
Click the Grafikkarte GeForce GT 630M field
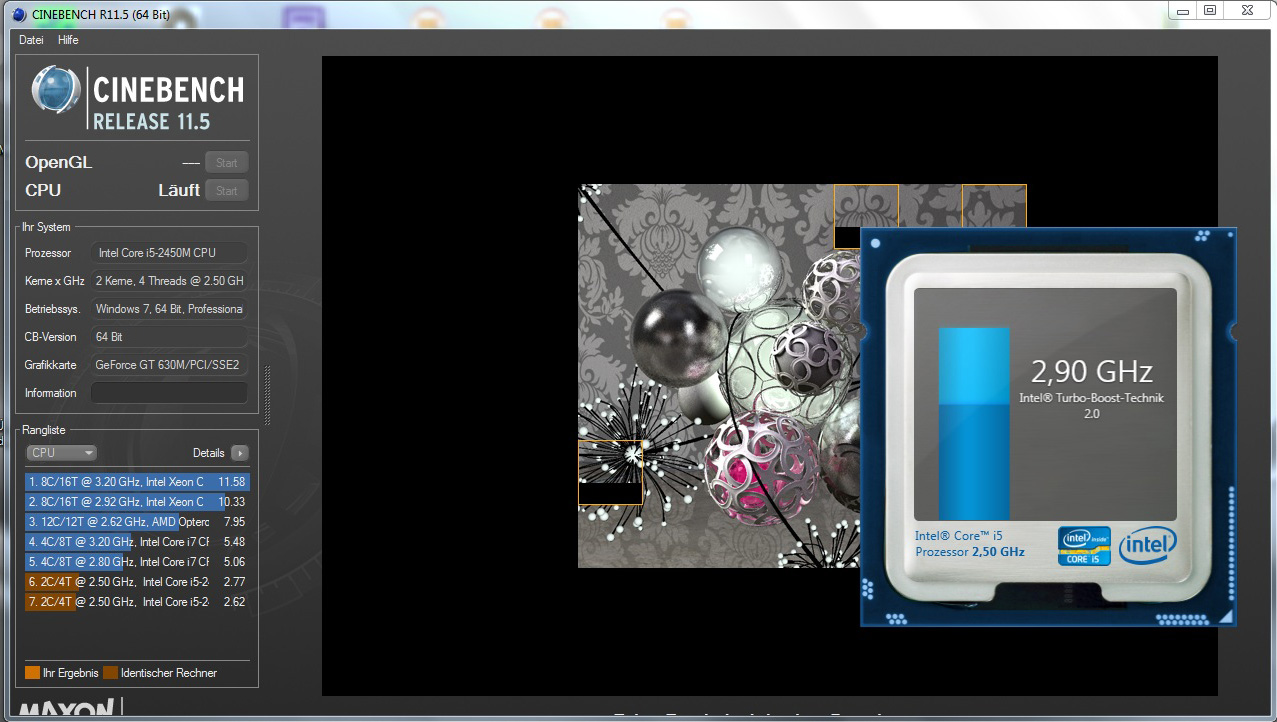tap(169, 365)
